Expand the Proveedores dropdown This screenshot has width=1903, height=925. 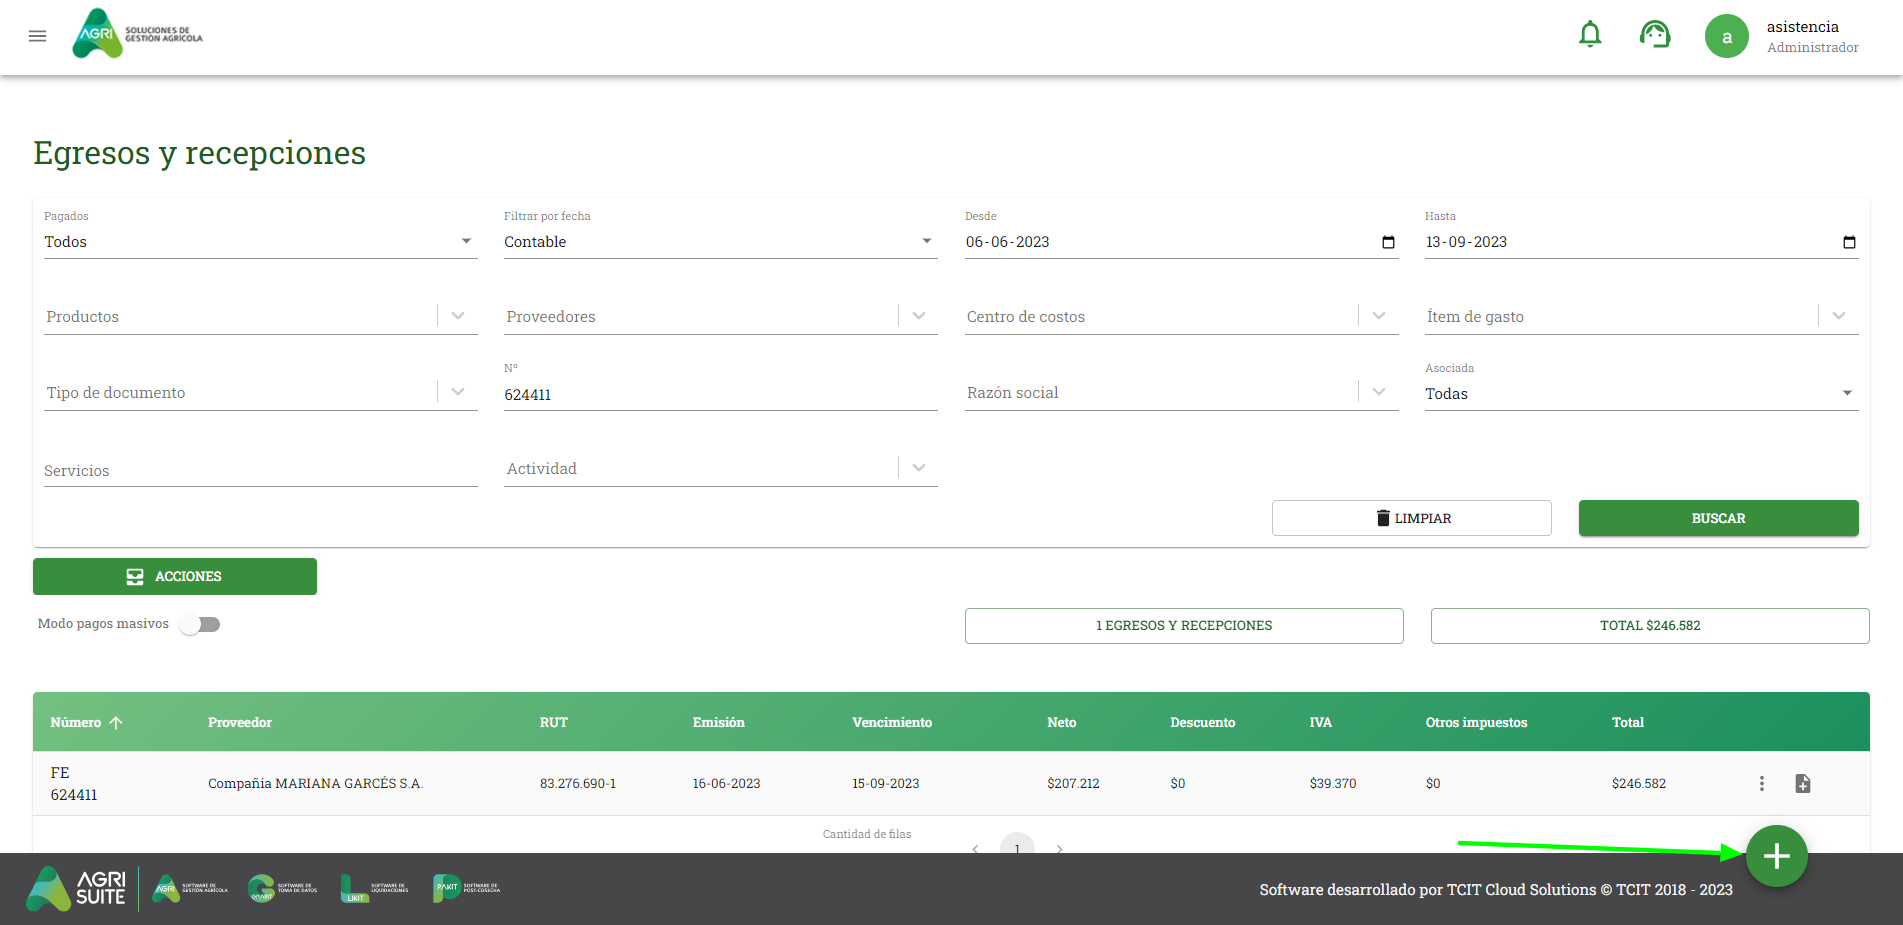pyautogui.click(x=919, y=316)
